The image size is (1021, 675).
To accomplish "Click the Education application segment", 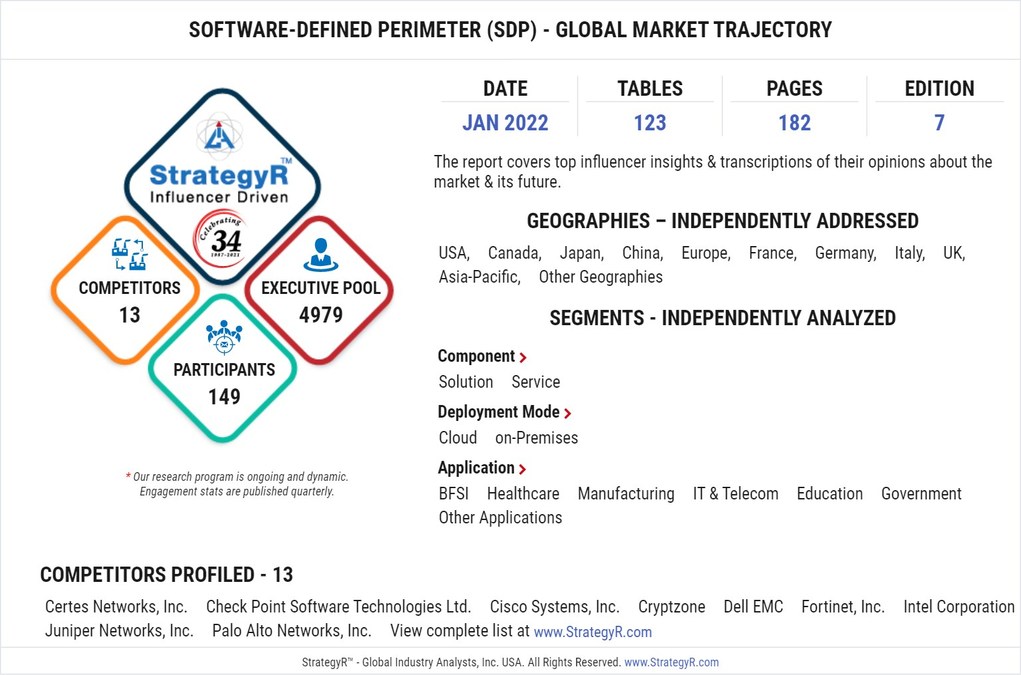I will [830, 494].
